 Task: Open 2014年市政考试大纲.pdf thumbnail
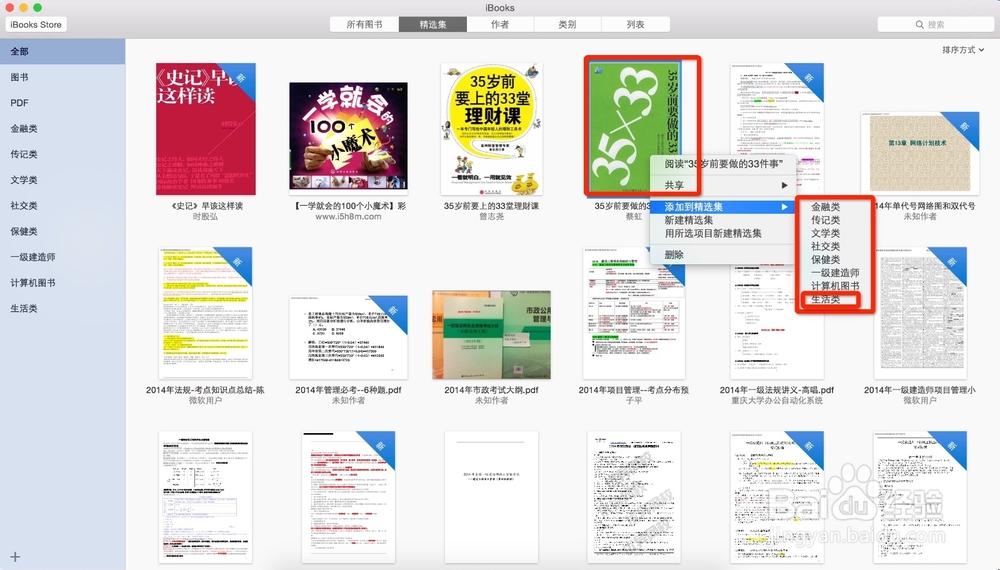492,335
